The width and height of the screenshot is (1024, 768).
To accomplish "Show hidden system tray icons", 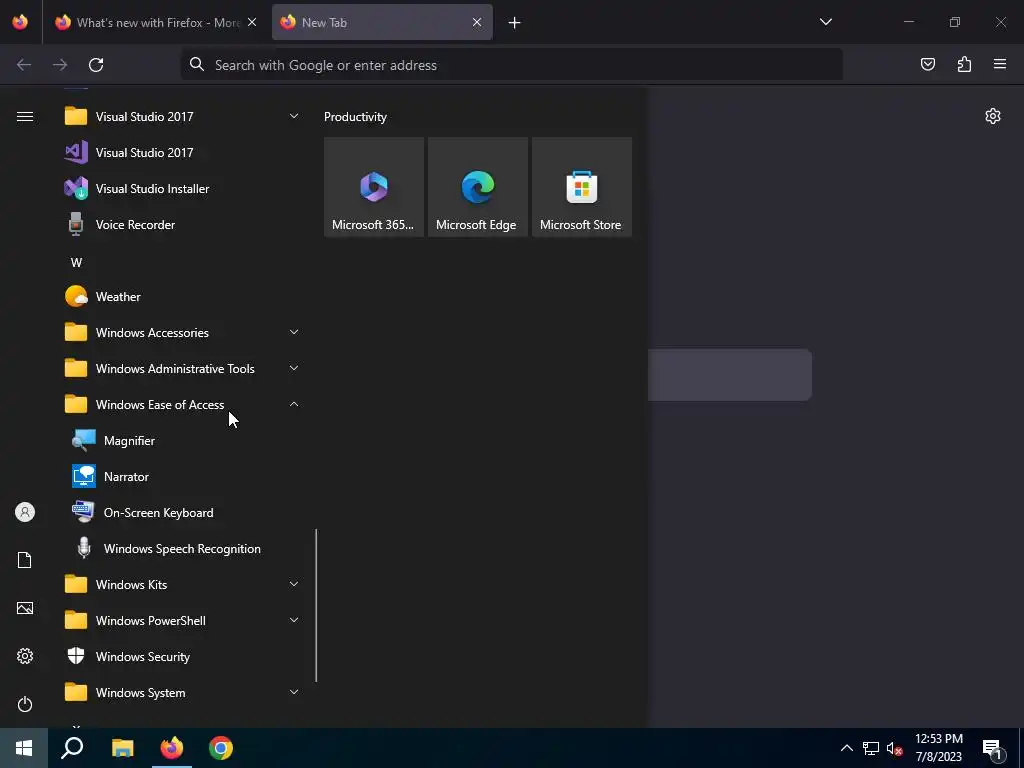I will [846, 748].
